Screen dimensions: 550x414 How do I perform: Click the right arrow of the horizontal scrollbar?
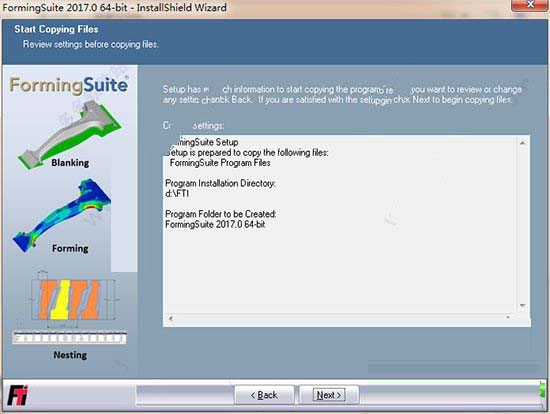click(x=508, y=318)
